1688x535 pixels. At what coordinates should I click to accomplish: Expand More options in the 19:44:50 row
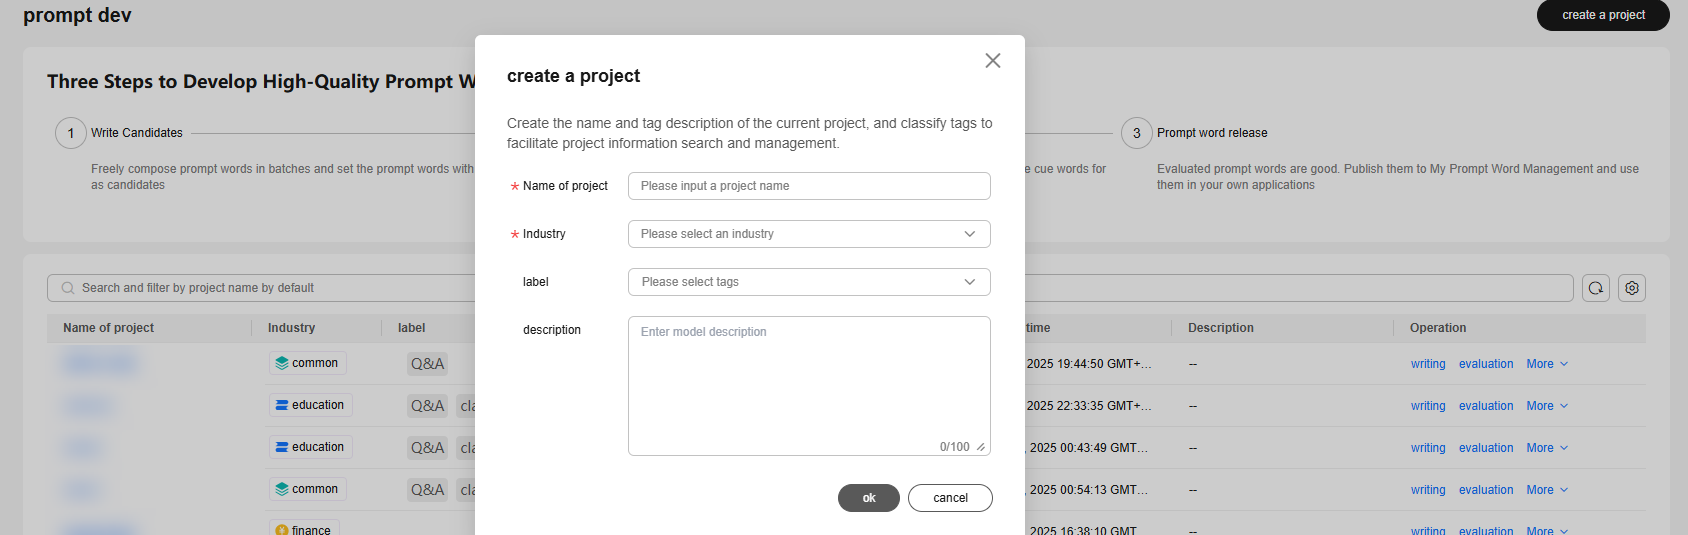(x=1546, y=364)
